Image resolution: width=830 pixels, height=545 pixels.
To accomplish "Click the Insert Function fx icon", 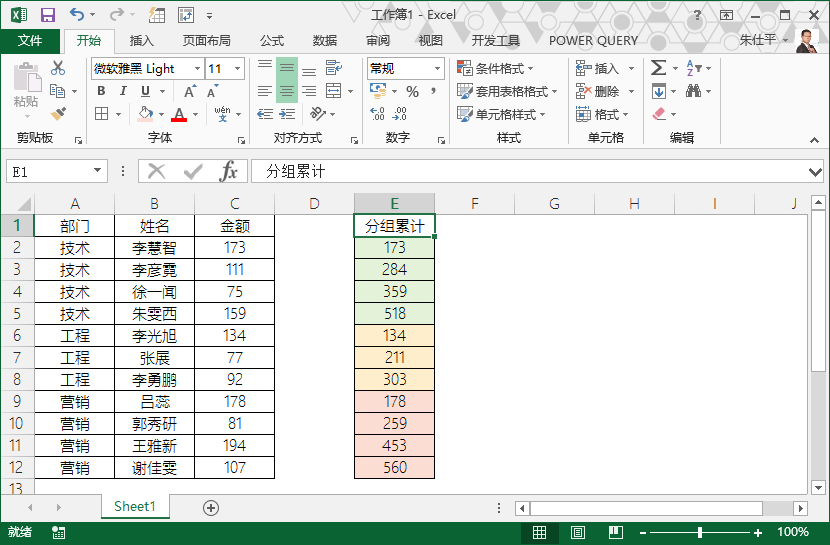I will [229, 171].
